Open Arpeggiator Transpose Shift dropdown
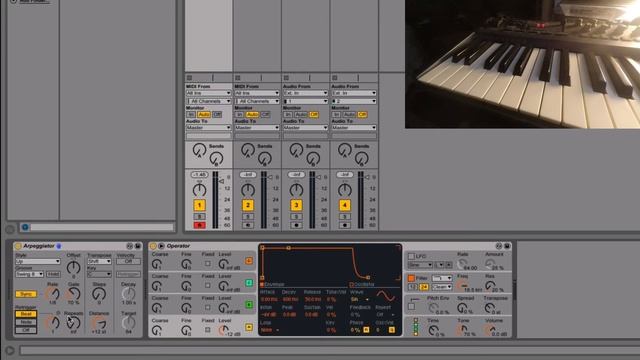This screenshot has width=640, height=360. (x=99, y=261)
